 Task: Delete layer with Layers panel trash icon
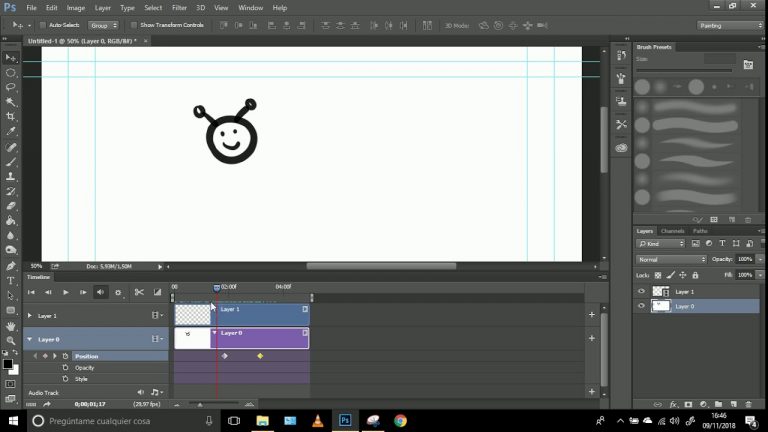point(748,404)
